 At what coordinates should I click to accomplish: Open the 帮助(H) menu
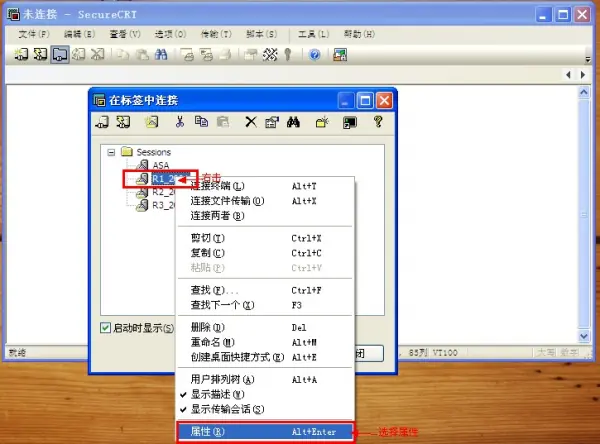pyautogui.click(x=359, y=34)
